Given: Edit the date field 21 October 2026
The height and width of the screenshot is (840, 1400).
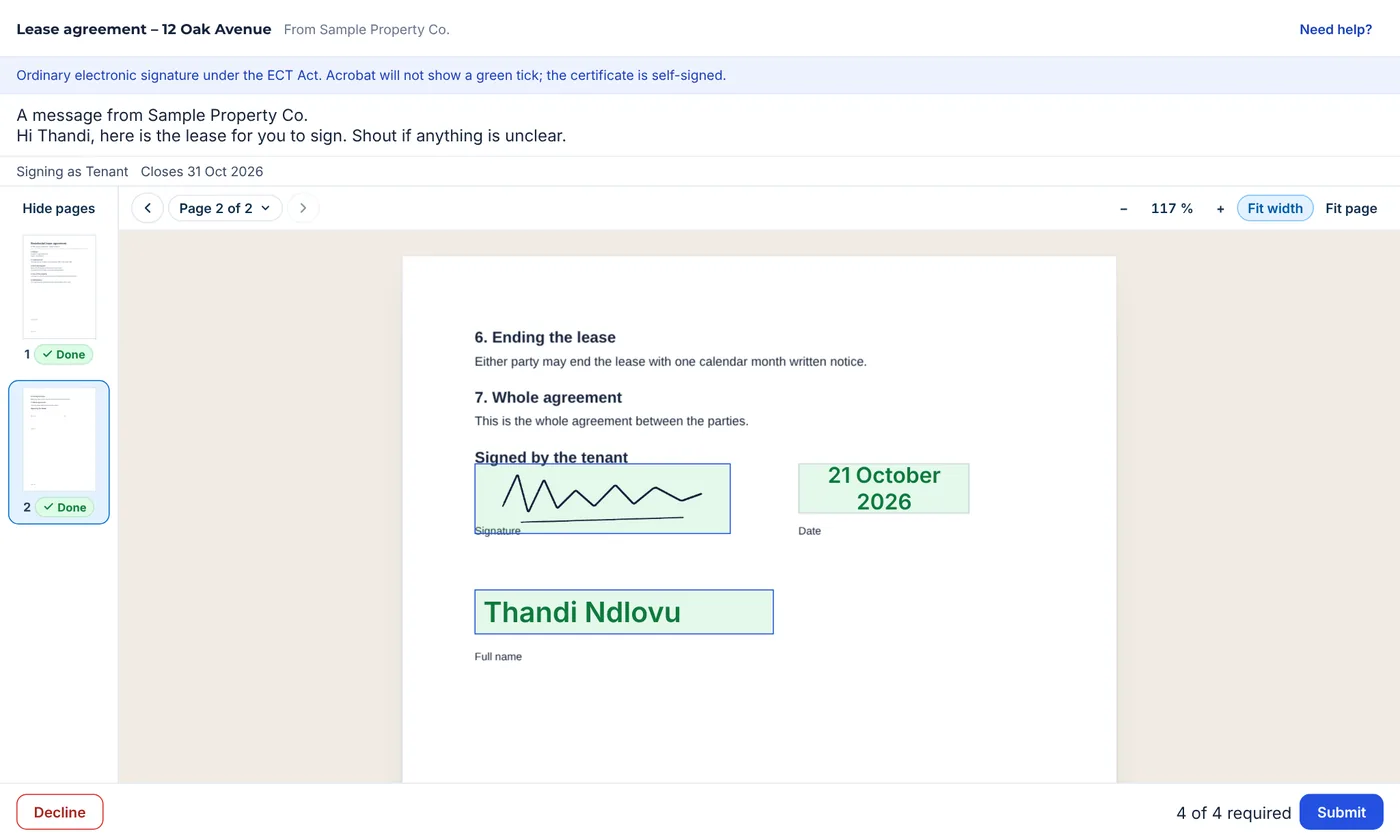Looking at the screenshot, I should [884, 488].
